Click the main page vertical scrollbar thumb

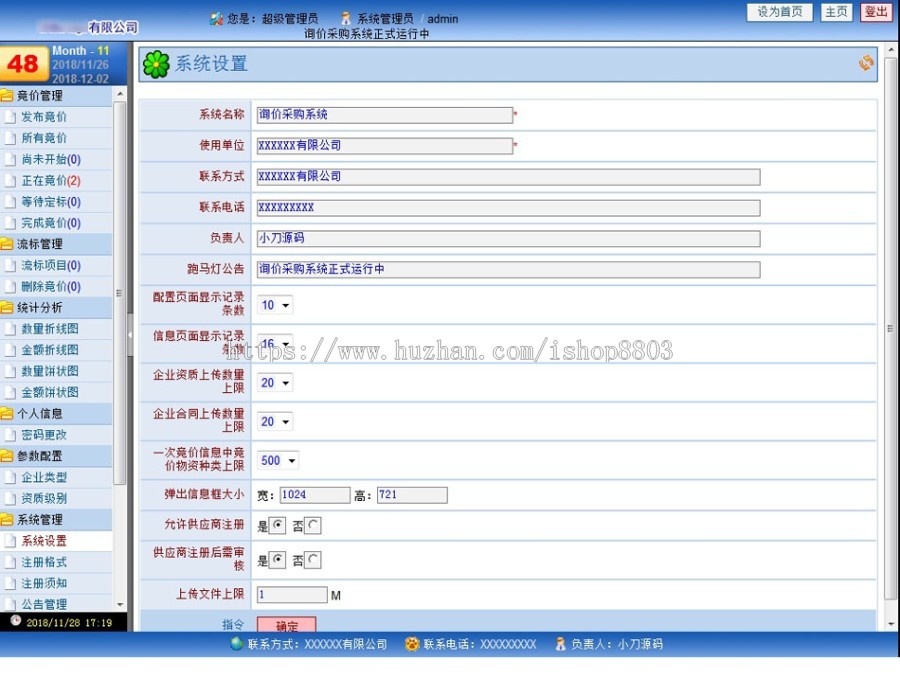890,328
